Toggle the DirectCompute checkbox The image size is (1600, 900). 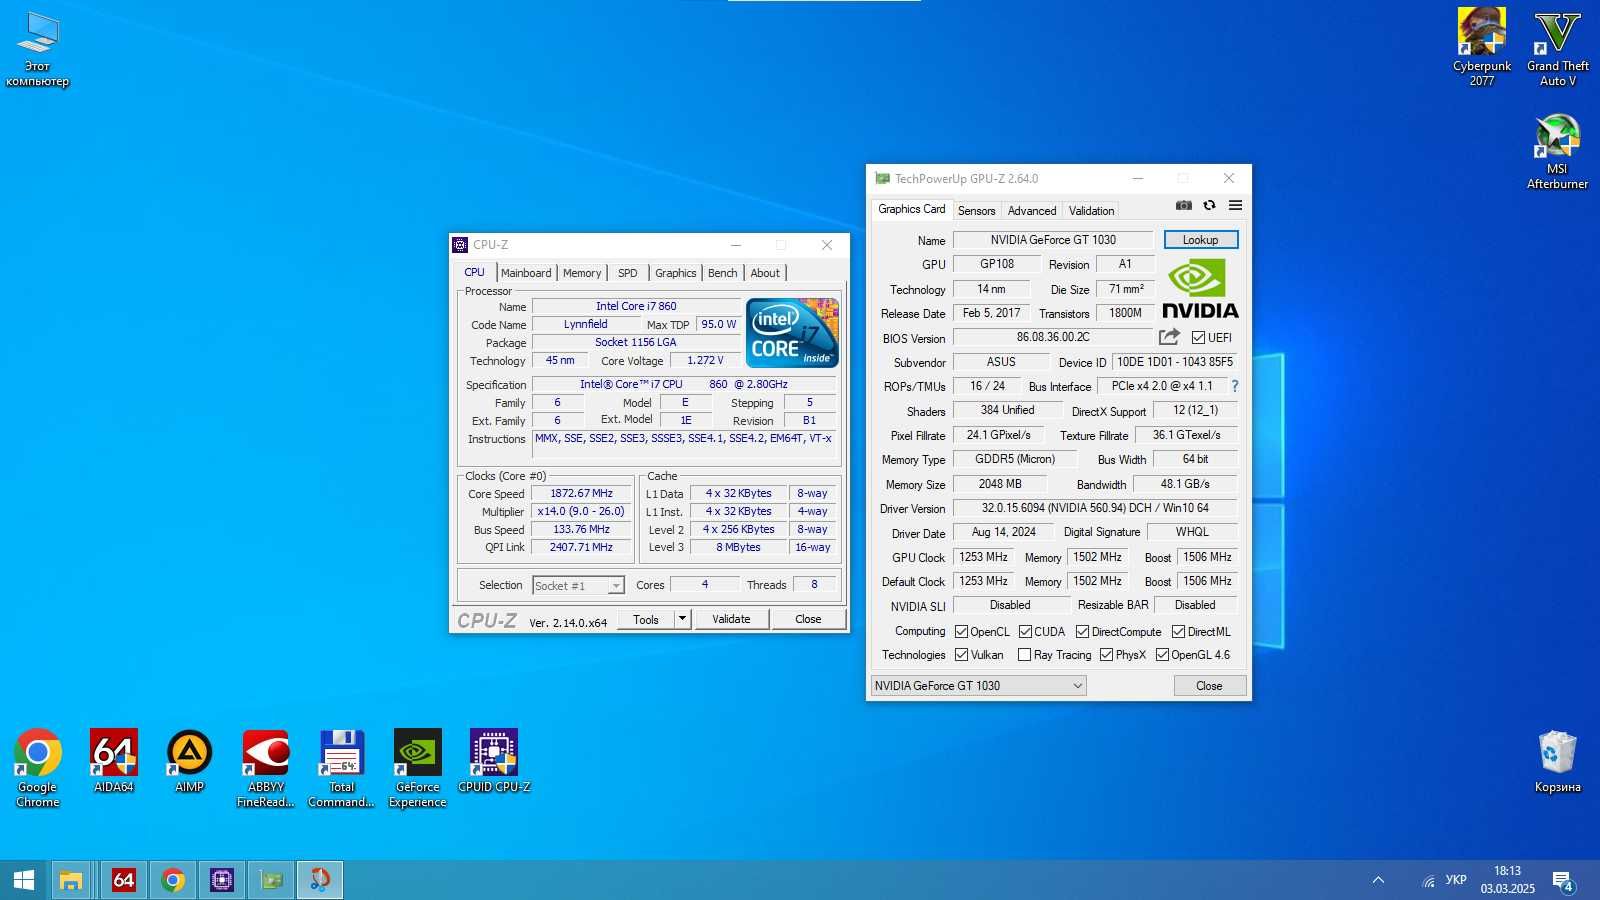[1082, 632]
